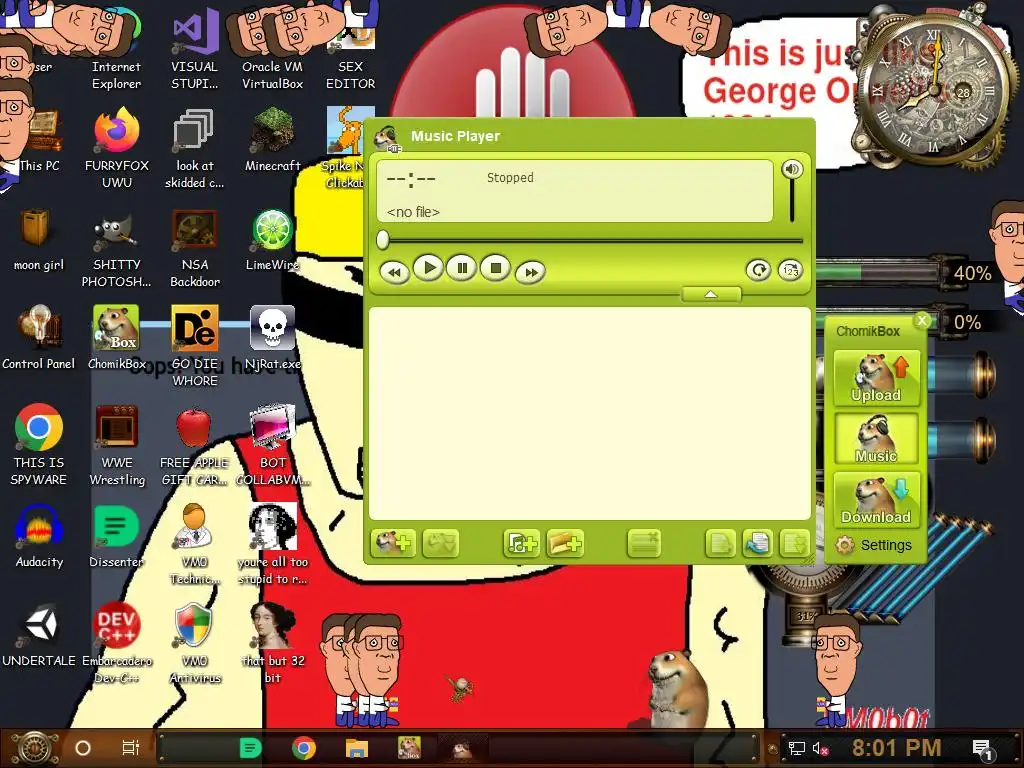1024x768 pixels.
Task: Select the ChomikBox desktop icon
Action: tap(116, 338)
